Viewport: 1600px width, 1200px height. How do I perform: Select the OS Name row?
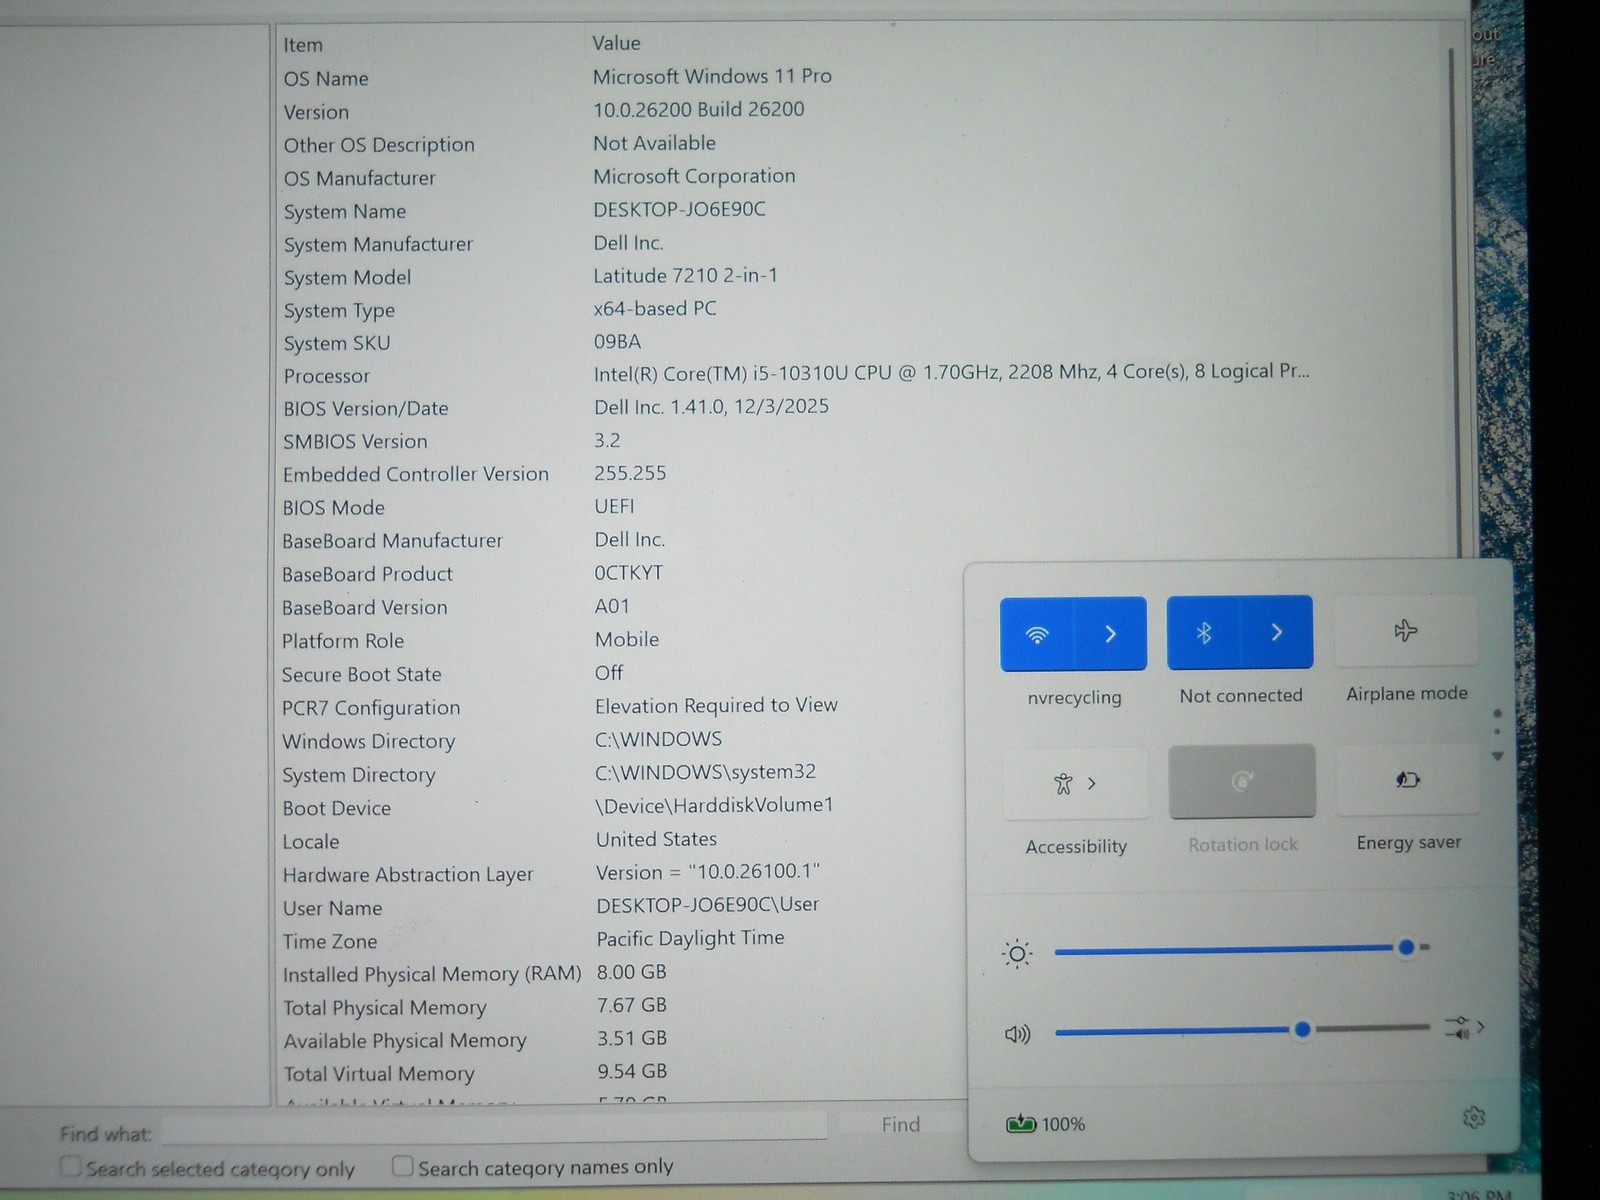860,77
